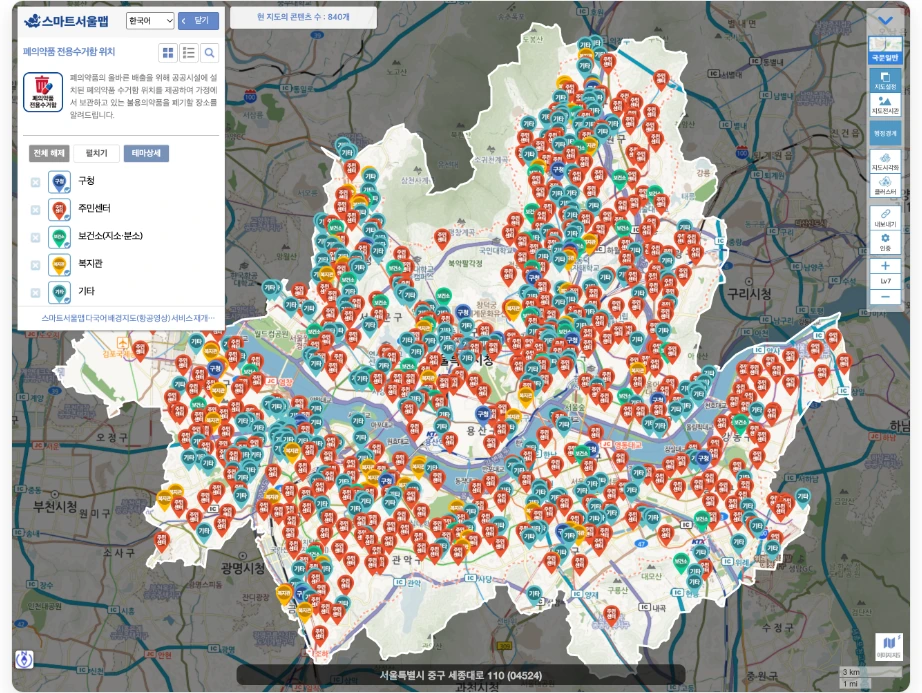Uncheck the 기타 layer checkbox
This screenshot has height=693, width=922.
(35, 293)
